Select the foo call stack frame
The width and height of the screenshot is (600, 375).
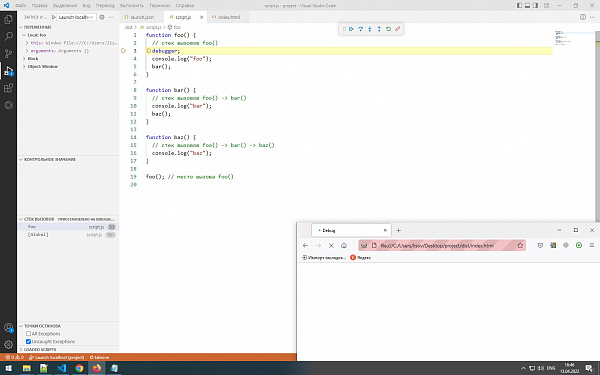69,227
